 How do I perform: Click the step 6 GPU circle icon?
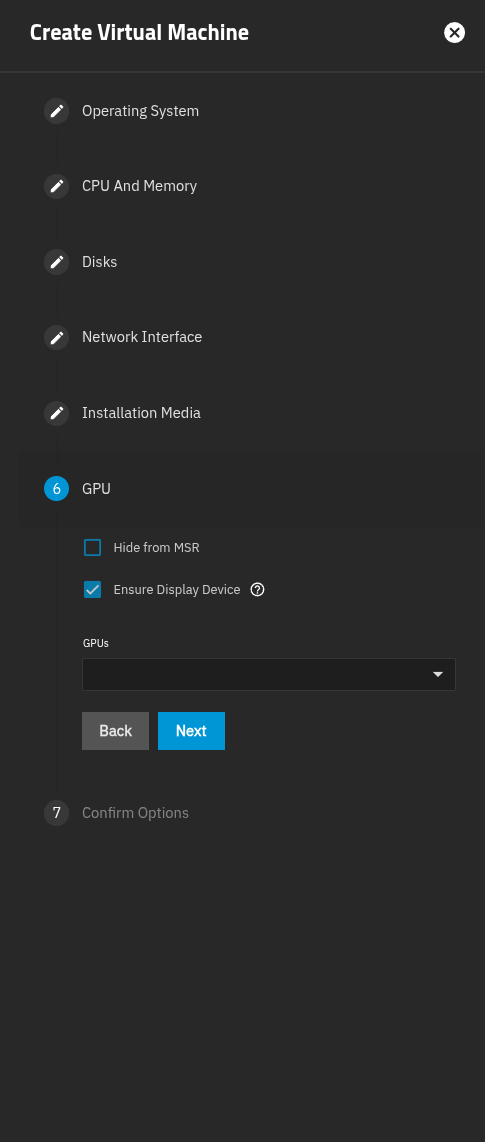click(57, 489)
